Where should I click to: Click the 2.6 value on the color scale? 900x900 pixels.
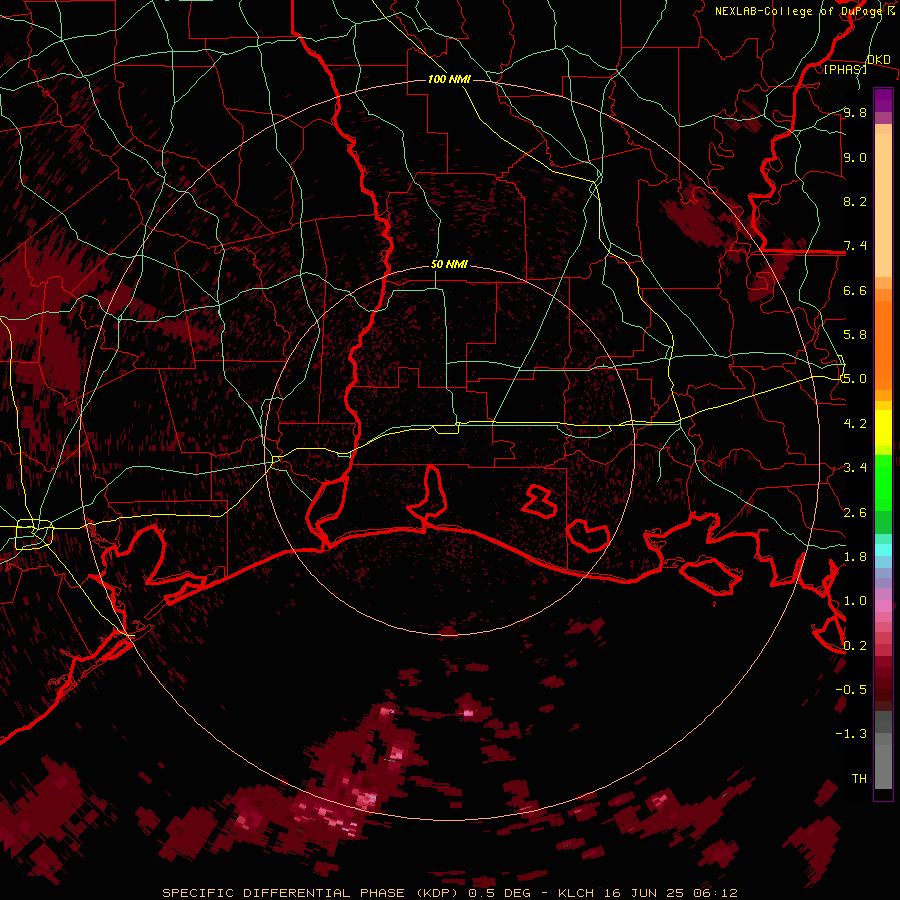[x=855, y=512]
